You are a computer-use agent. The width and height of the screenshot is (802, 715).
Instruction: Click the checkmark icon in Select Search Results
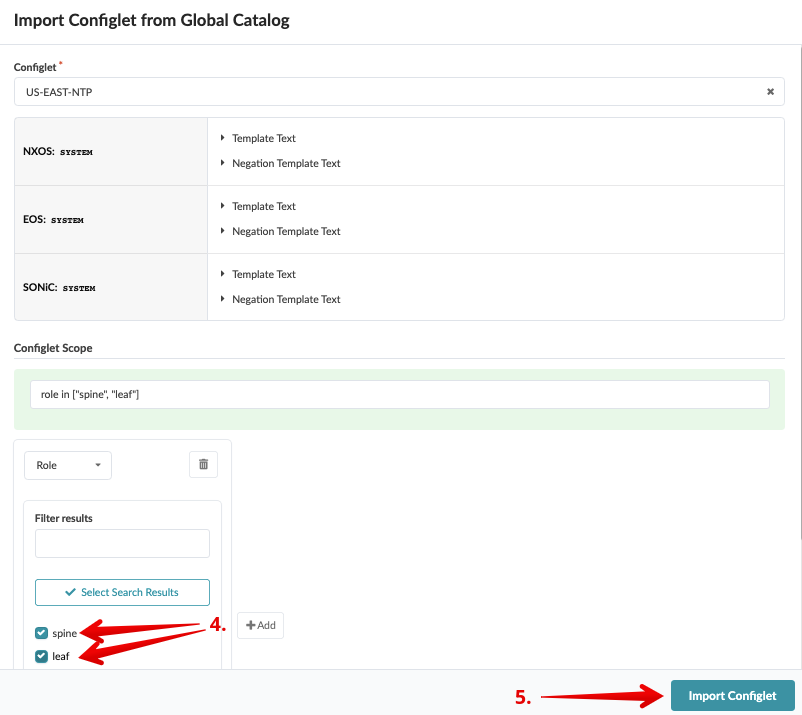point(69,592)
